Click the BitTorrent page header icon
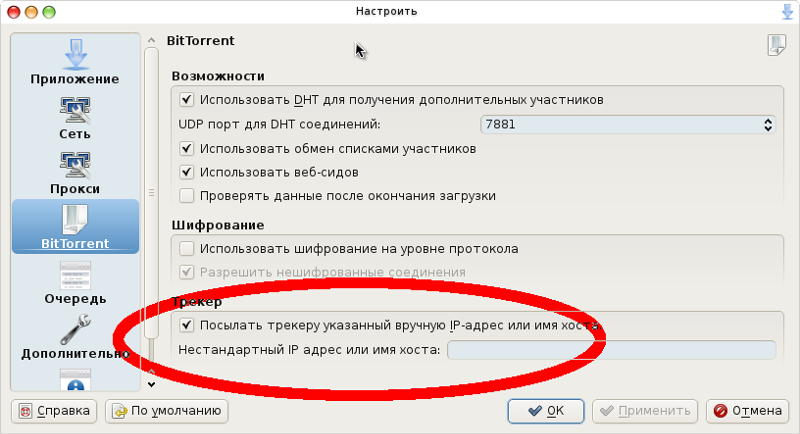800x434 pixels. (x=777, y=45)
